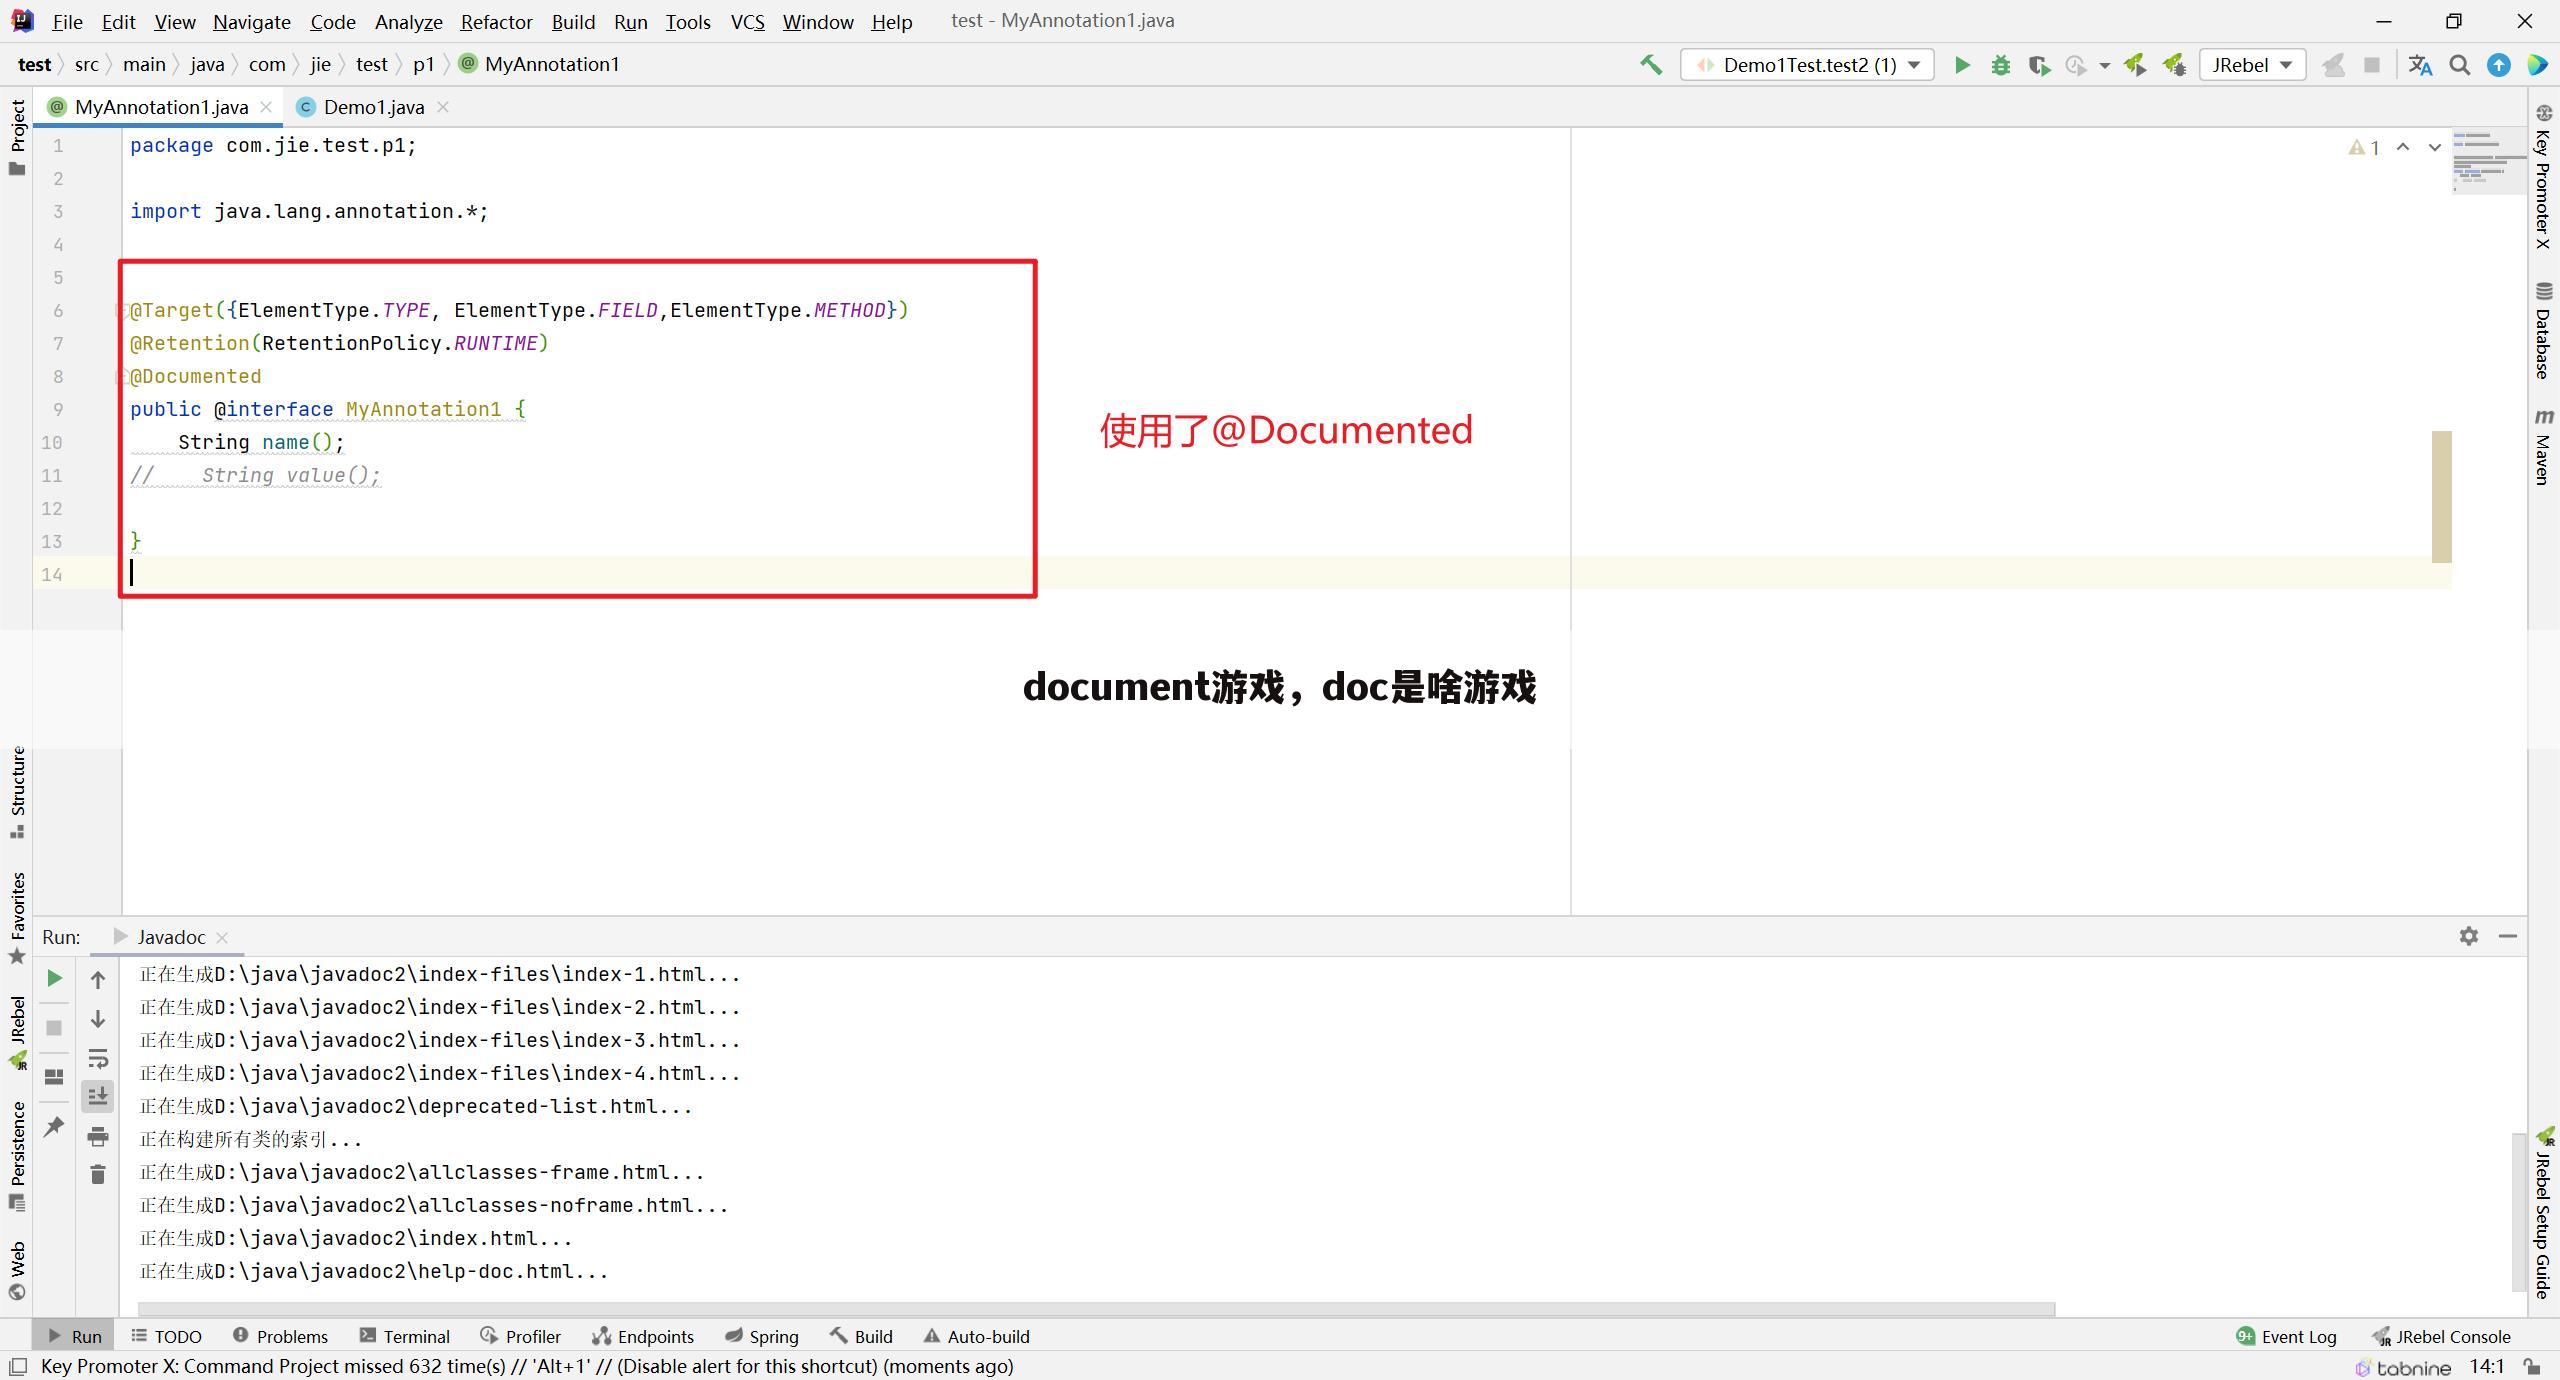
Task: Toggle soft-wrap in Run console
Action: pos(98,1058)
